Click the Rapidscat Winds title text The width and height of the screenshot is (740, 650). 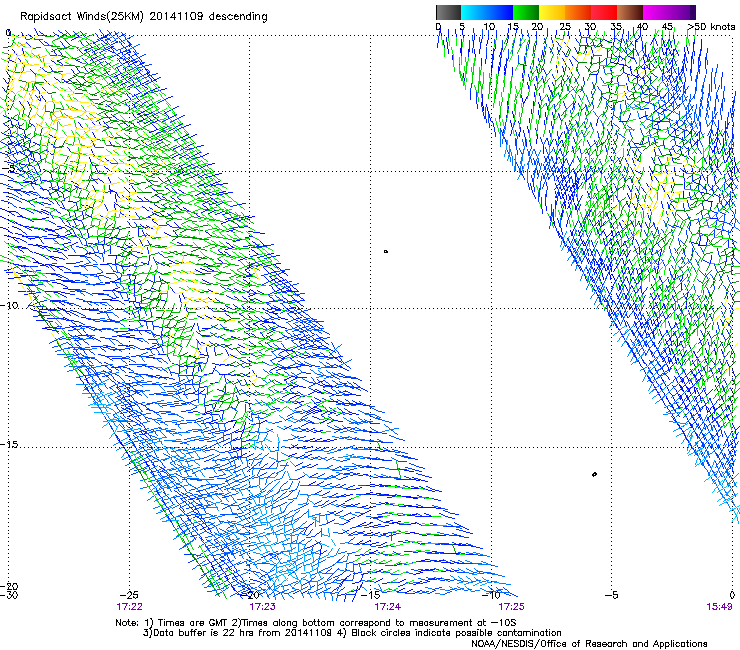(143, 17)
